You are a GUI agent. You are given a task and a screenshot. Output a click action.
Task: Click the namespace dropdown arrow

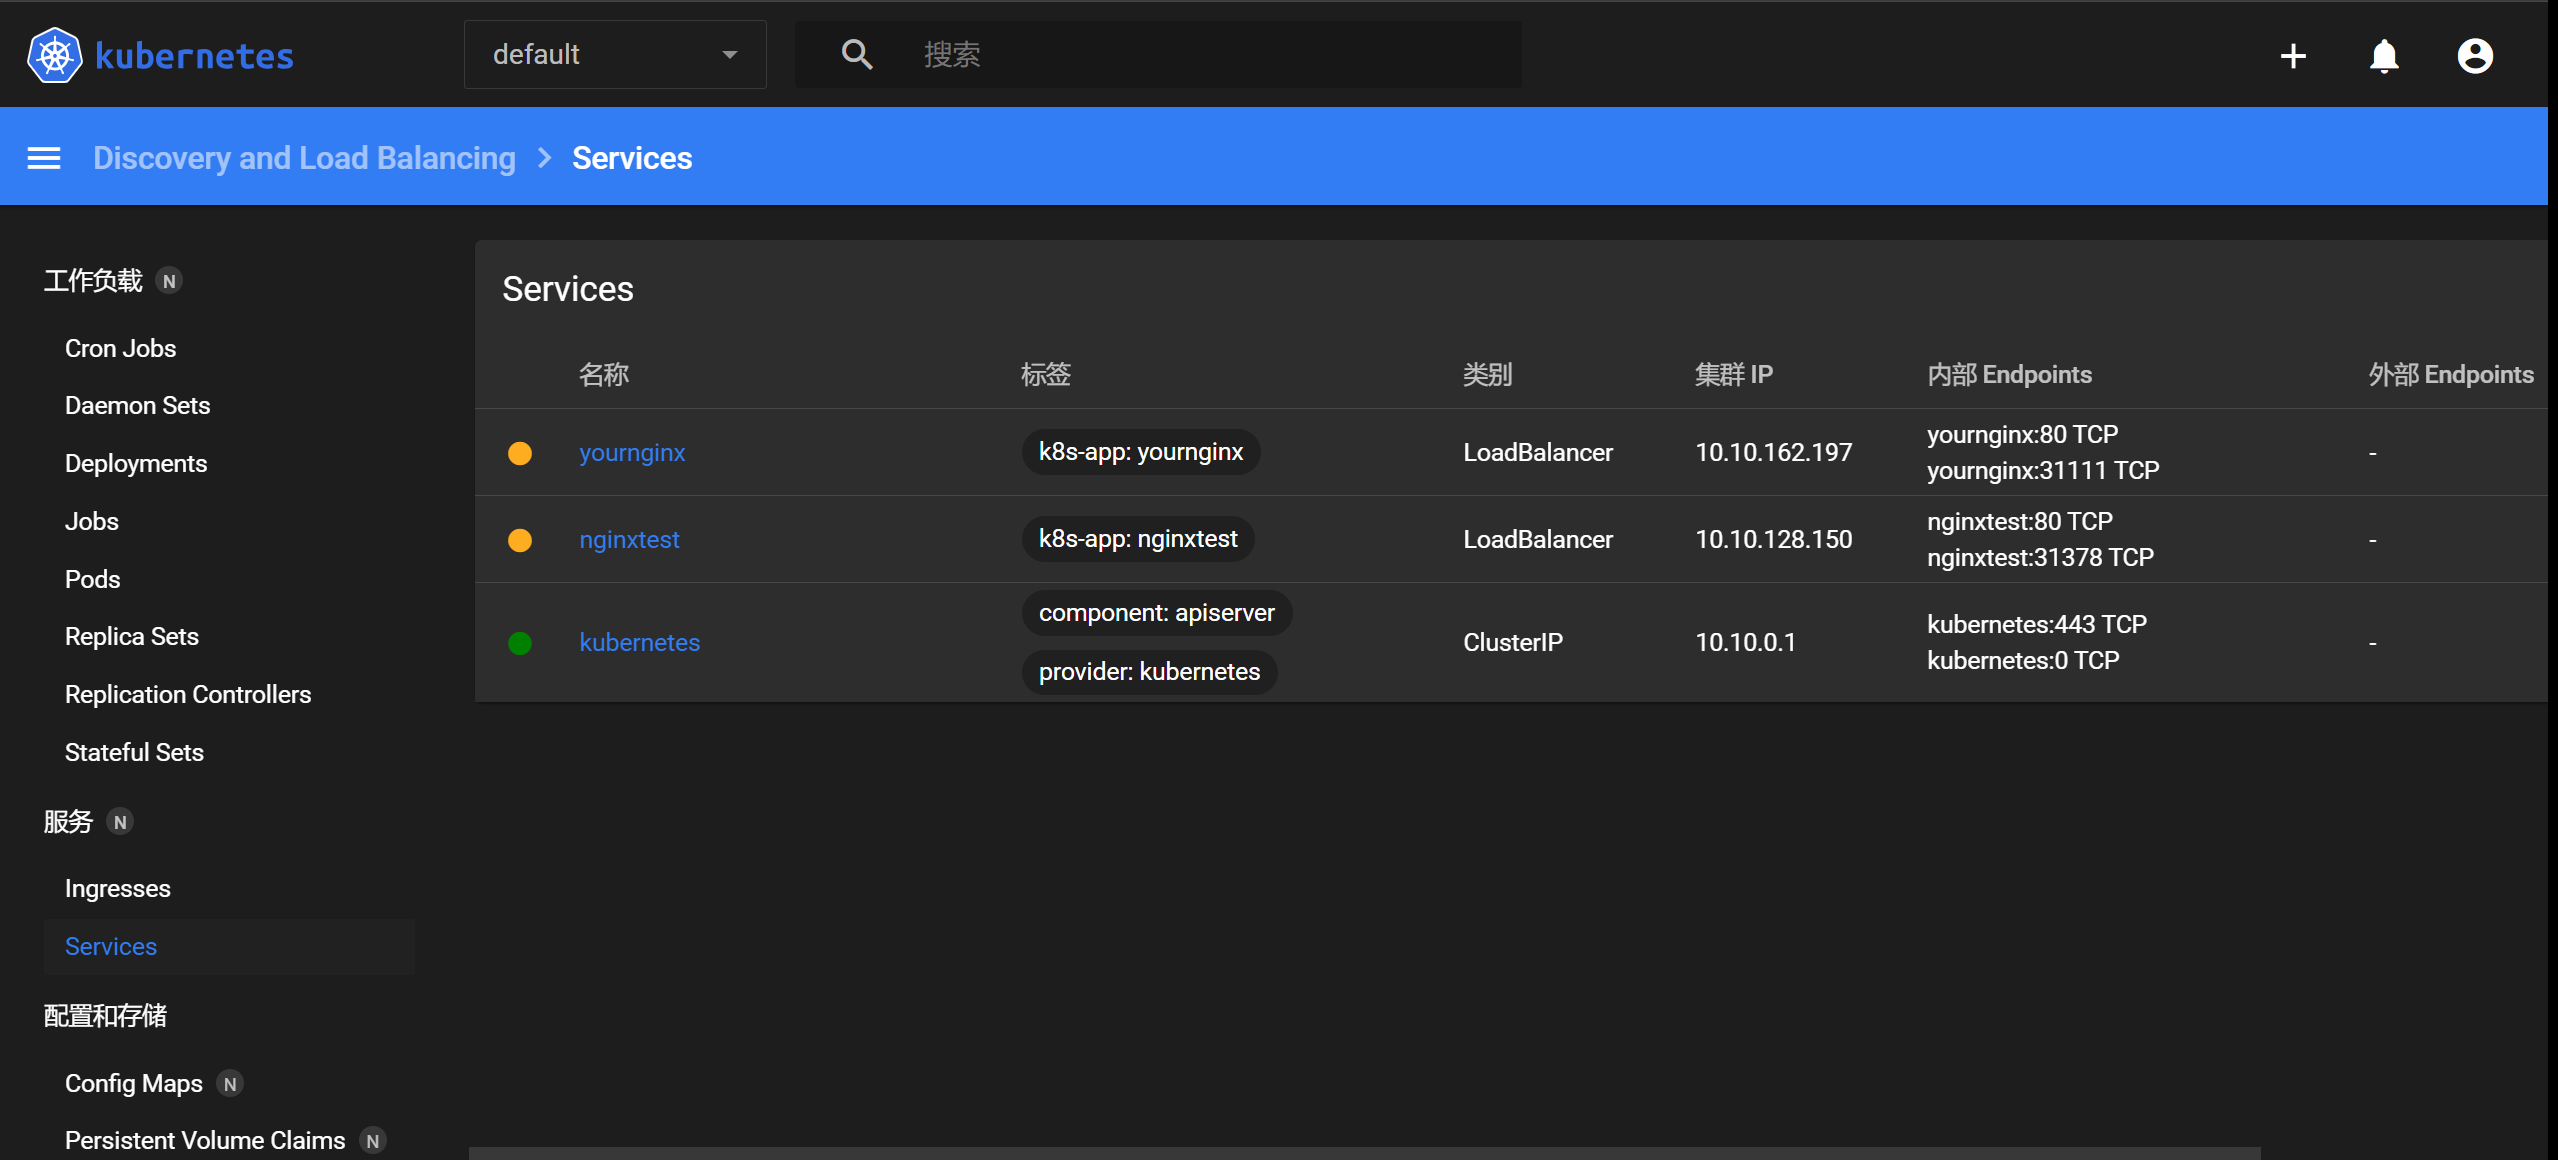pyautogui.click(x=730, y=55)
